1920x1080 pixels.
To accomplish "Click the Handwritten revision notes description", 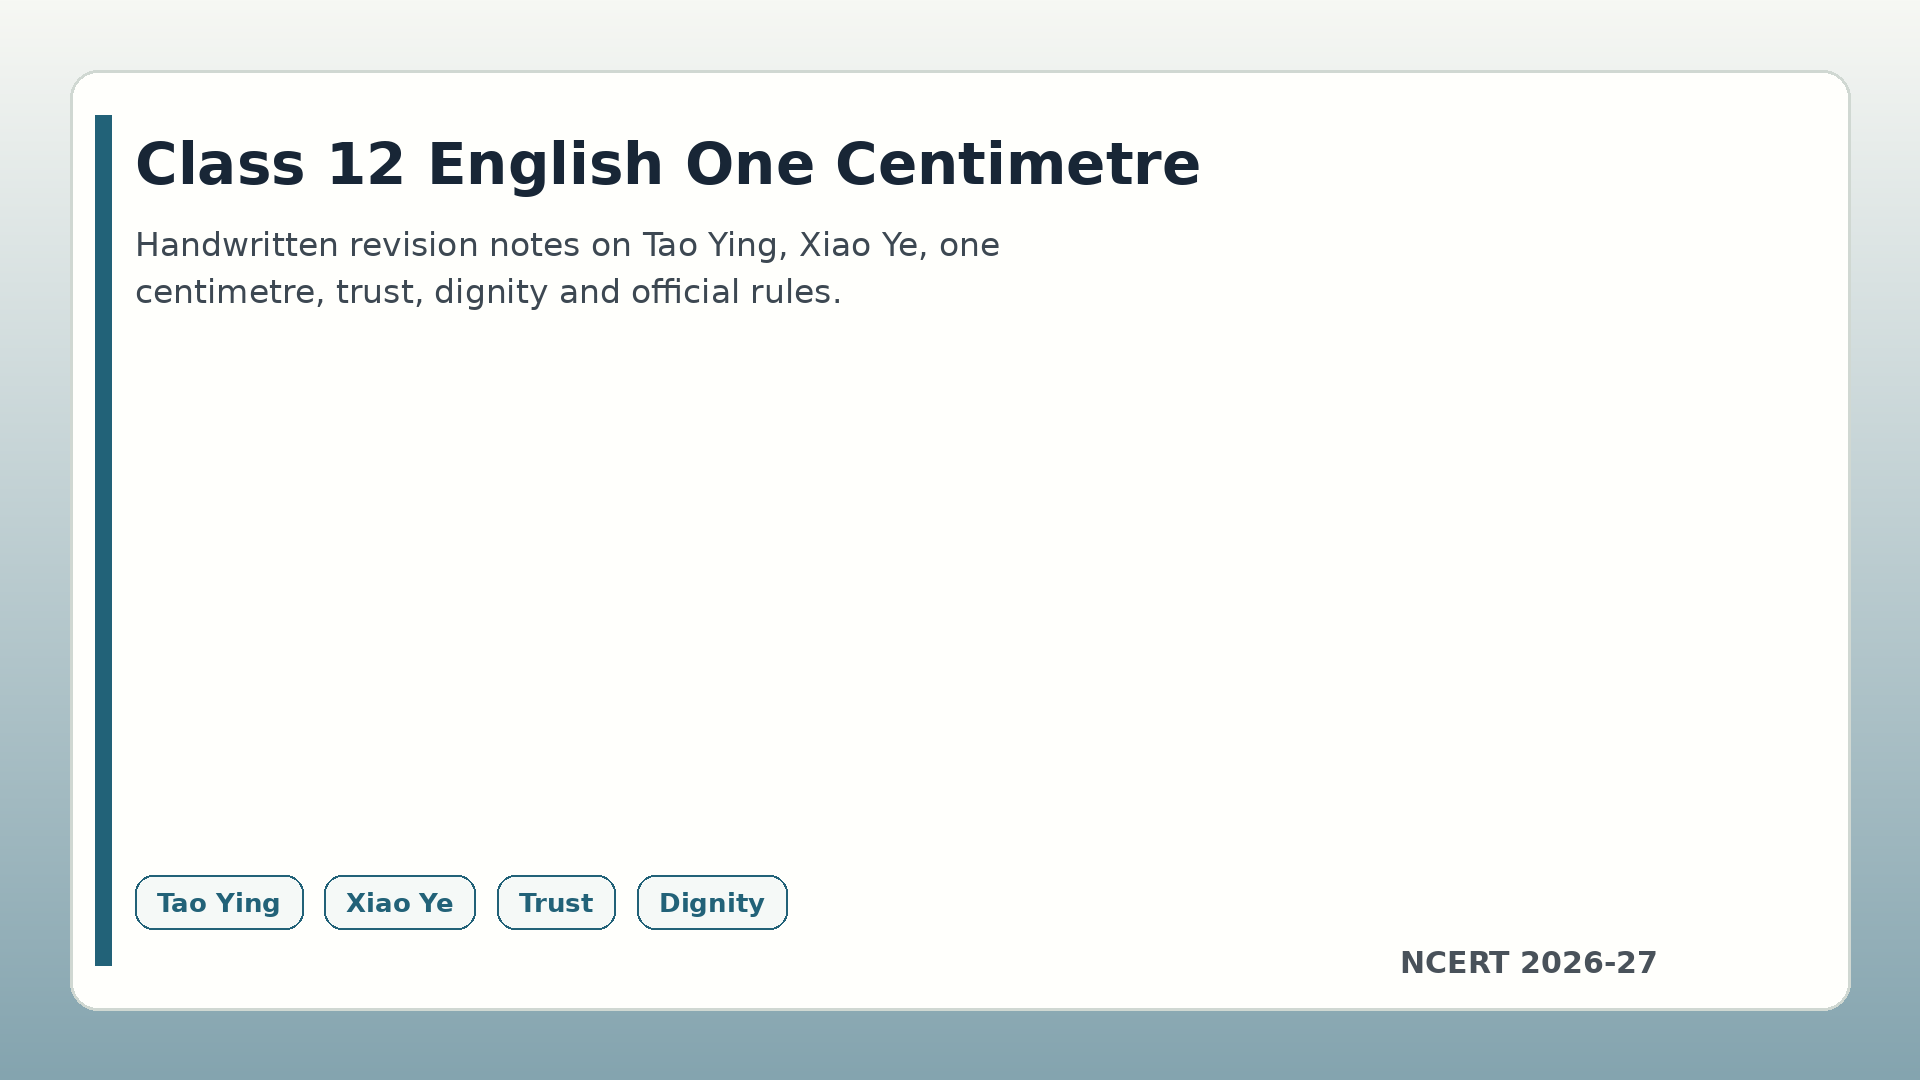I will 567,268.
